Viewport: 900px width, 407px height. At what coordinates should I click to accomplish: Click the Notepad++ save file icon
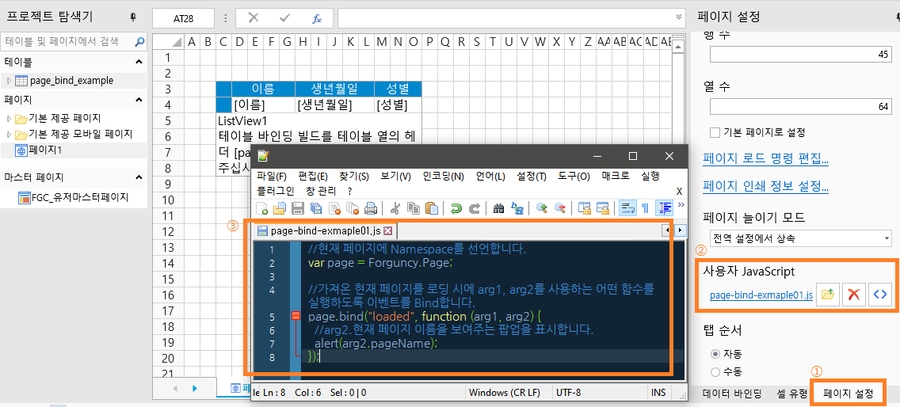tap(297, 208)
